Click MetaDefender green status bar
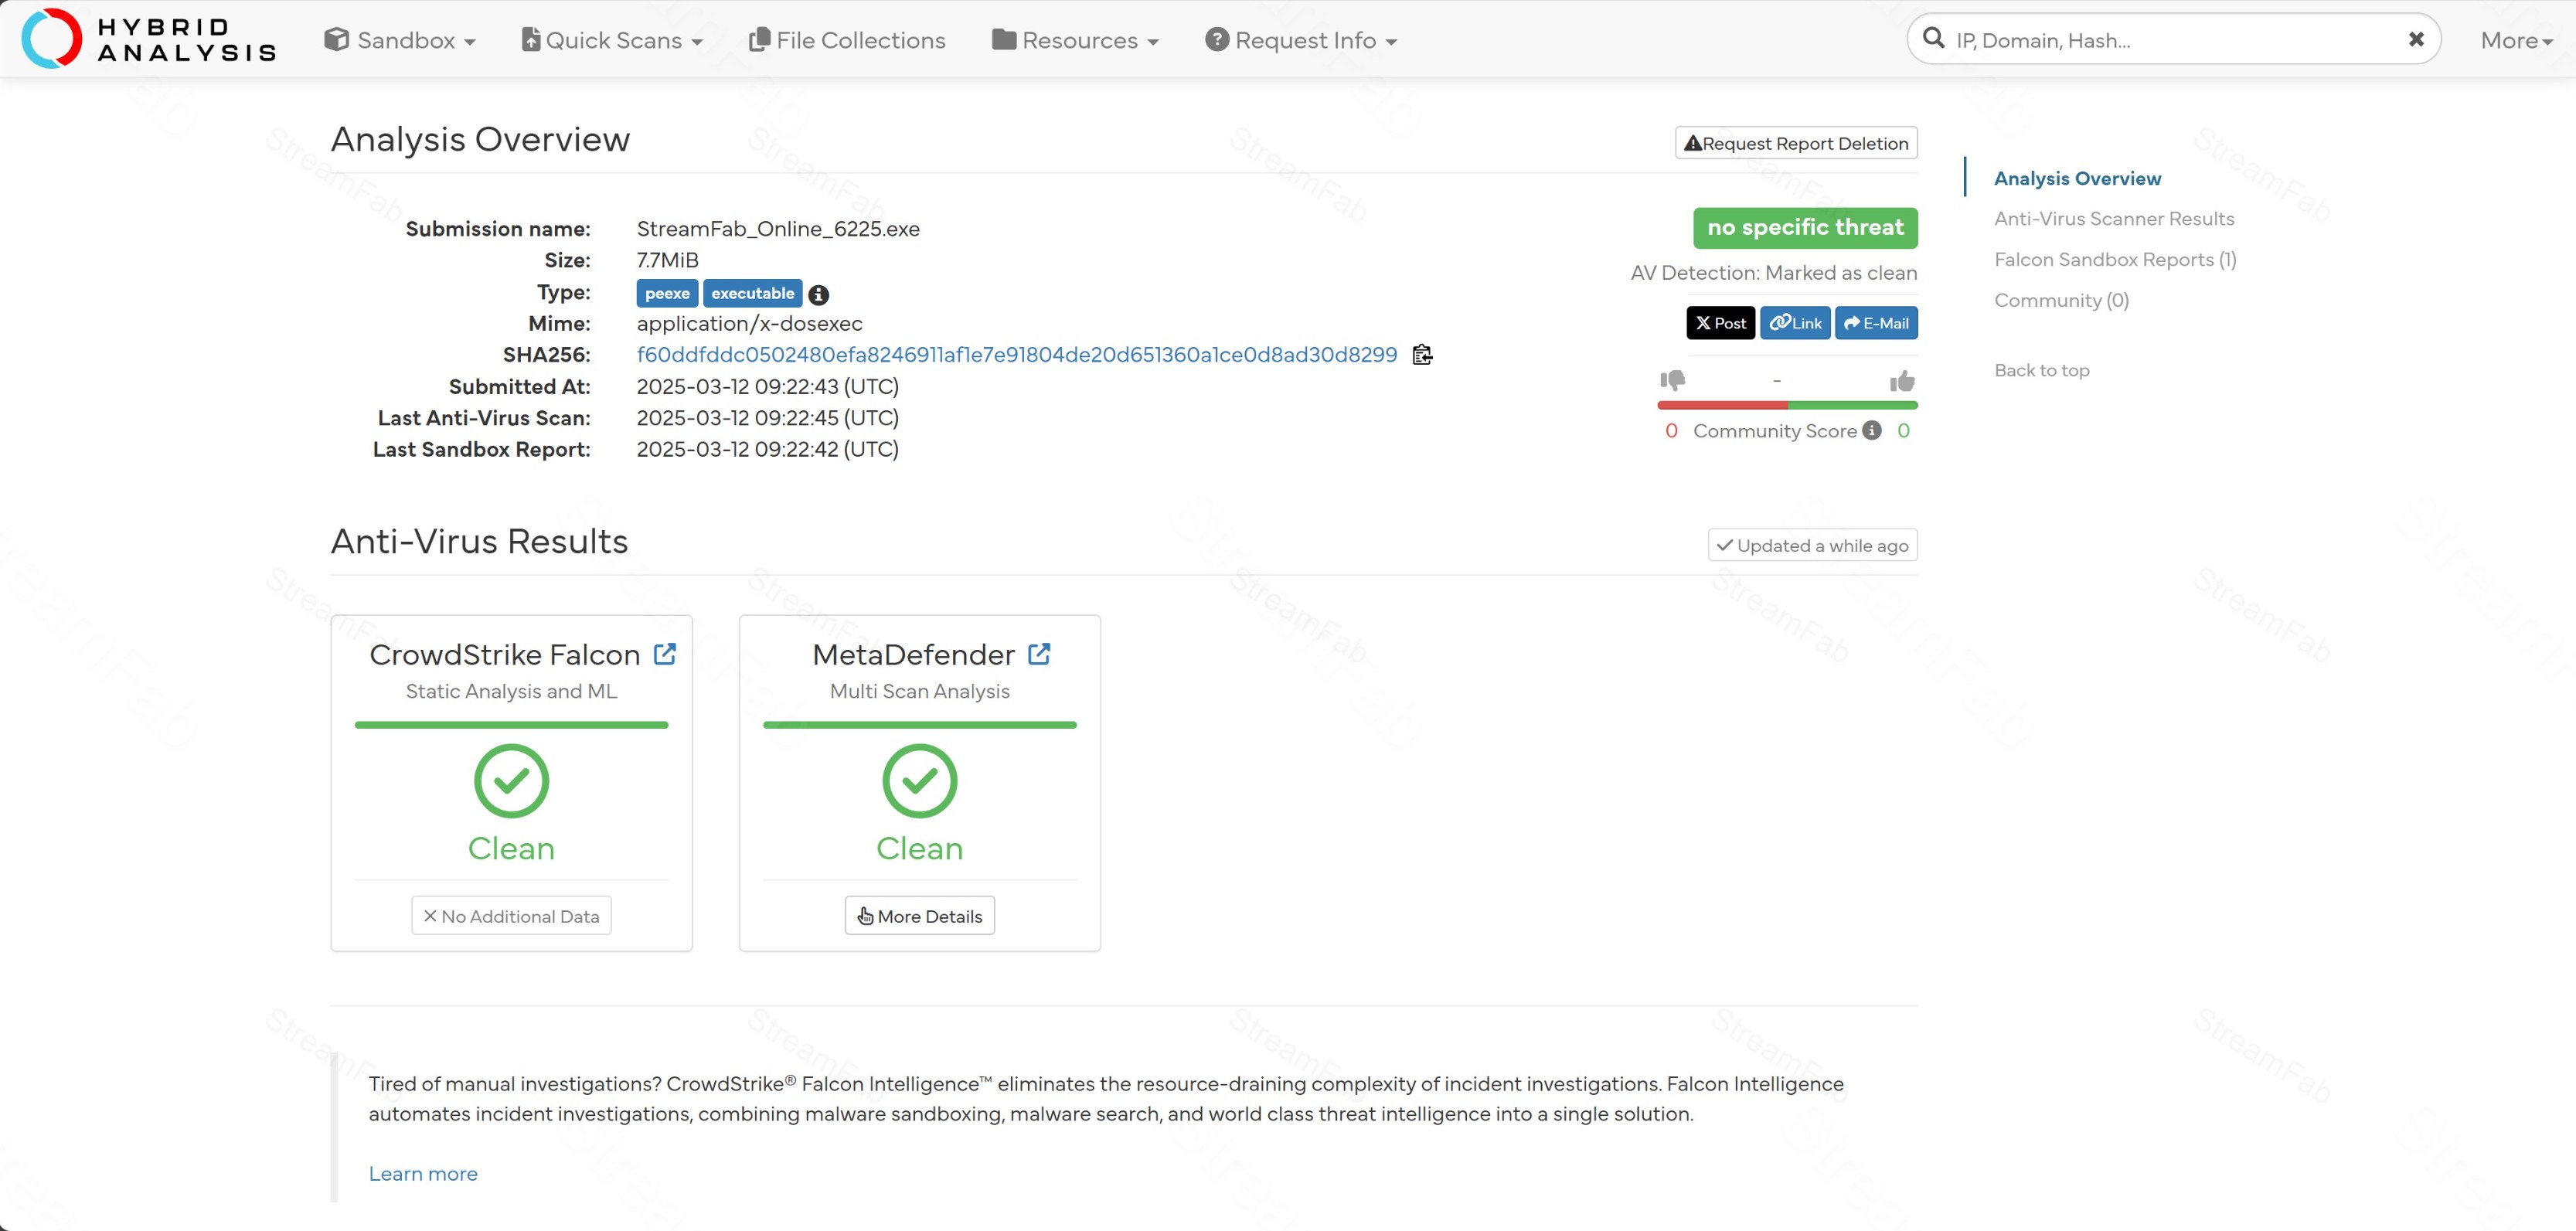Viewport: 2576px width, 1231px height. 919,725
